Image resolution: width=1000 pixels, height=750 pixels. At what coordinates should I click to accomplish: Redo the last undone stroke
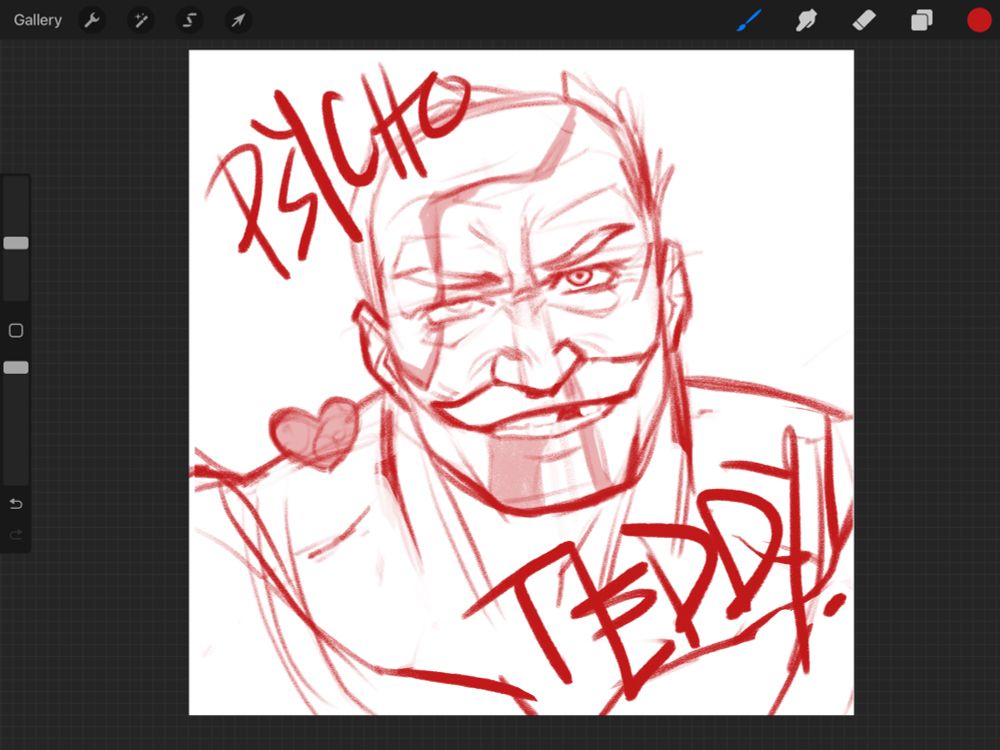(16, 534)
